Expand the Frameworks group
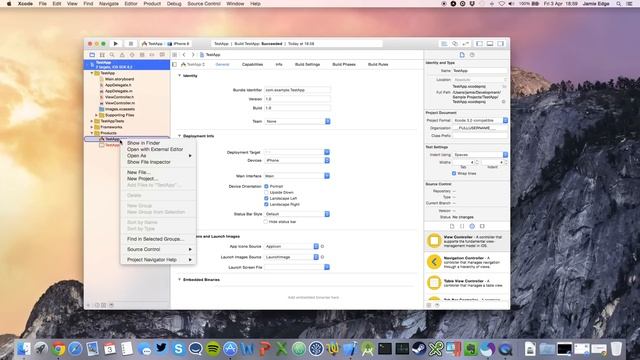 click(91, 127)
